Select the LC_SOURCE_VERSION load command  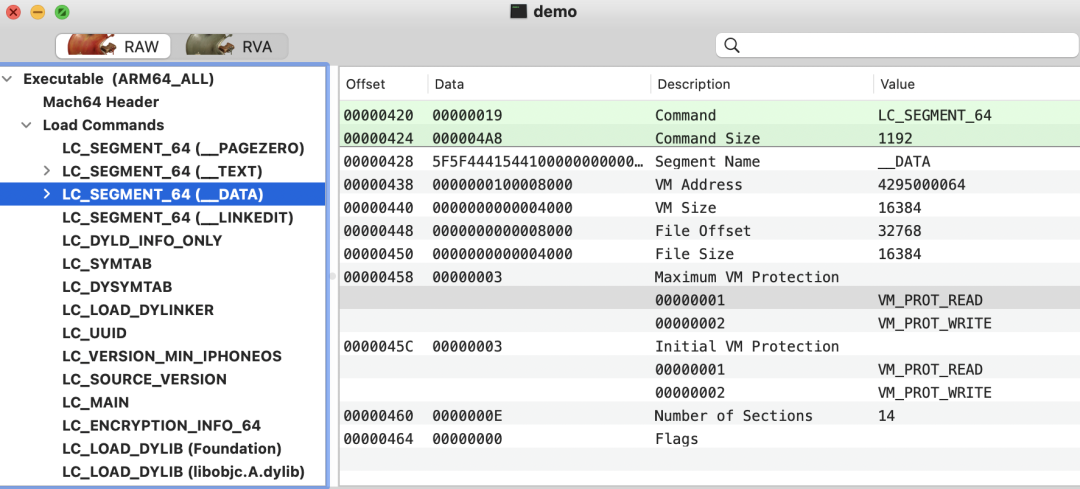pos(144,379)
